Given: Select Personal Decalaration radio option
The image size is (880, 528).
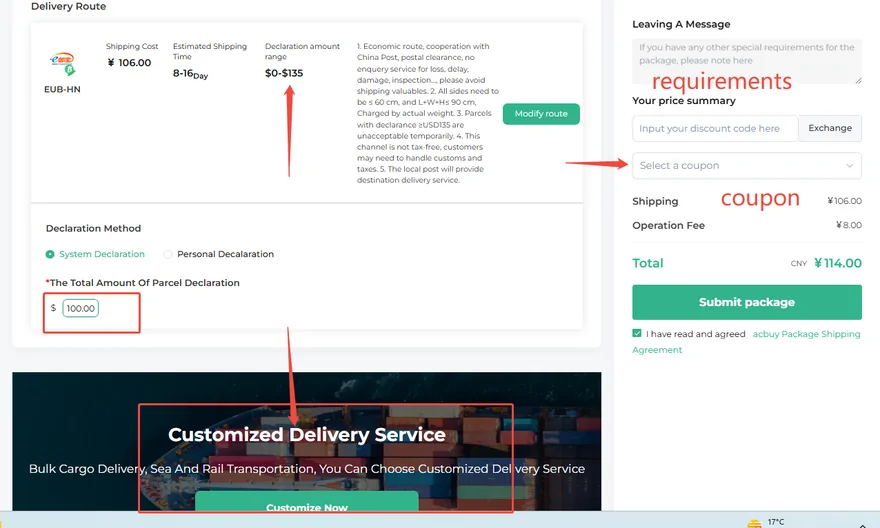Looking at the screenshot, I should click(167, 254).
